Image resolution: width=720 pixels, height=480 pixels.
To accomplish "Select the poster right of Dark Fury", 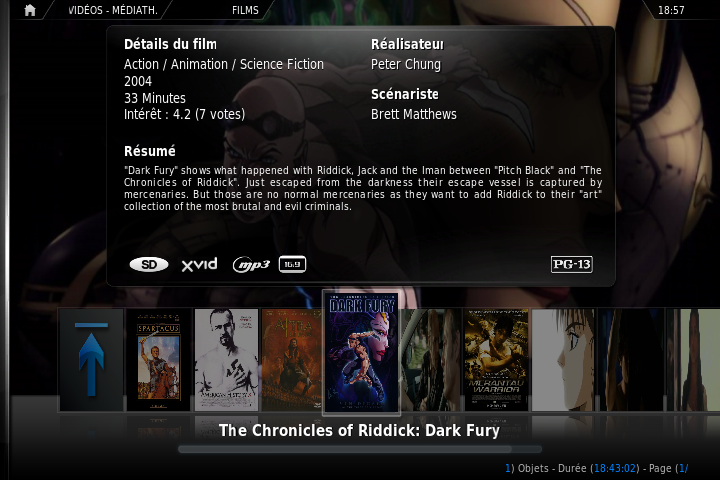I will click(431, 360).
